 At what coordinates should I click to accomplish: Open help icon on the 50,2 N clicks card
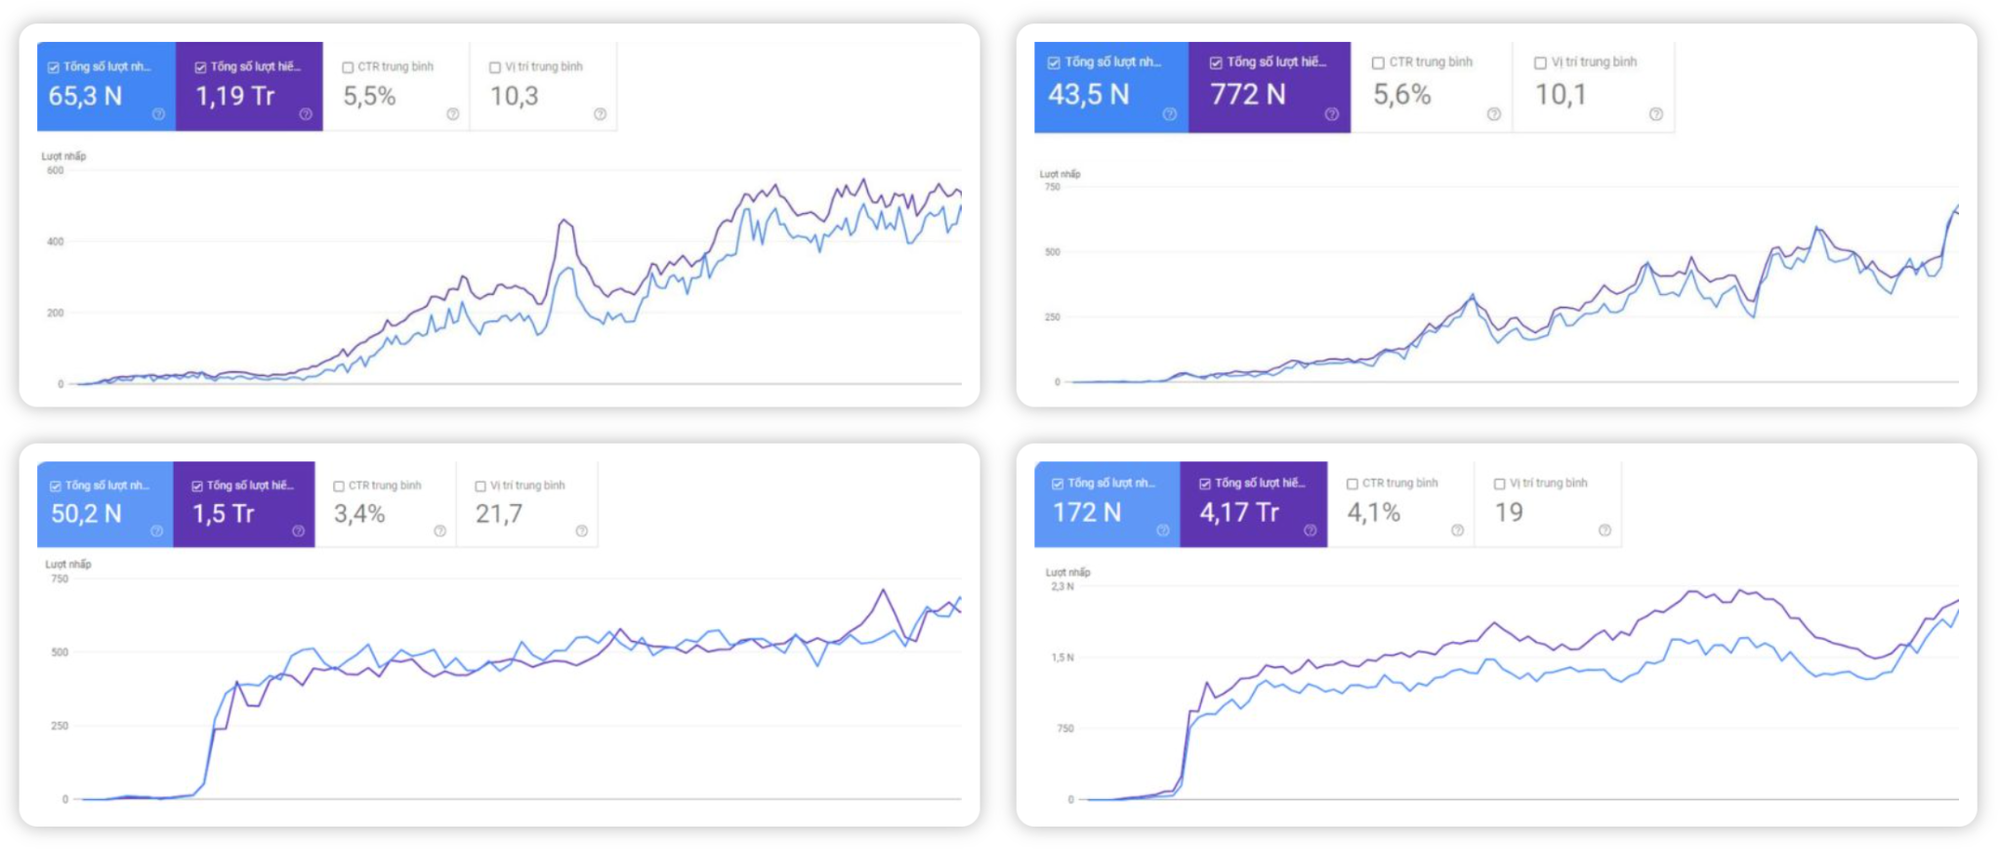coord(156,531)
